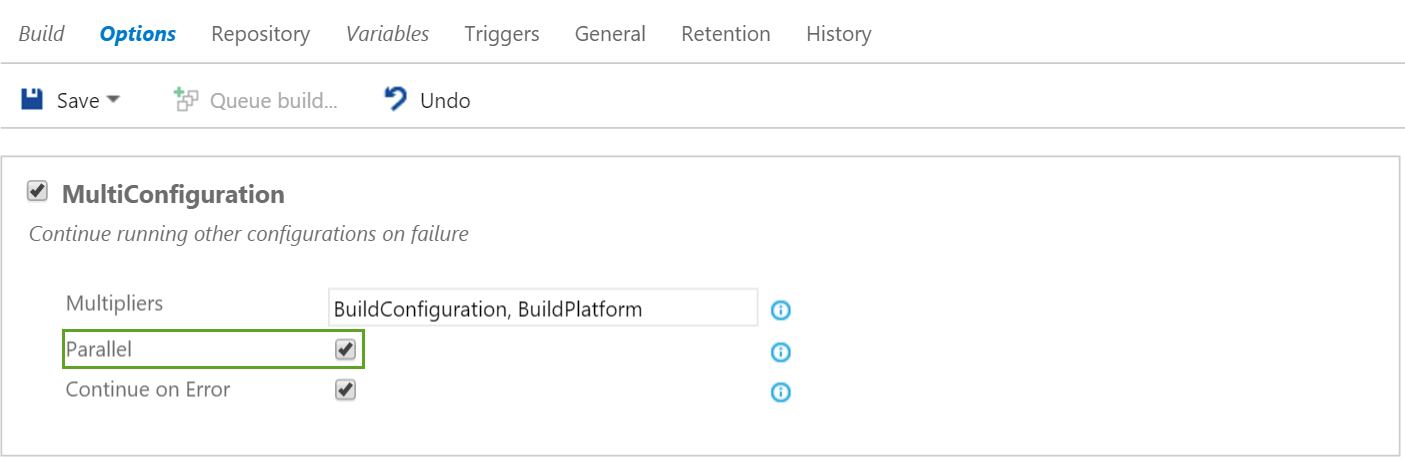The height and width of the screenshot is (459, 1405).
Task: View the History tab
Action: [838, 34]
